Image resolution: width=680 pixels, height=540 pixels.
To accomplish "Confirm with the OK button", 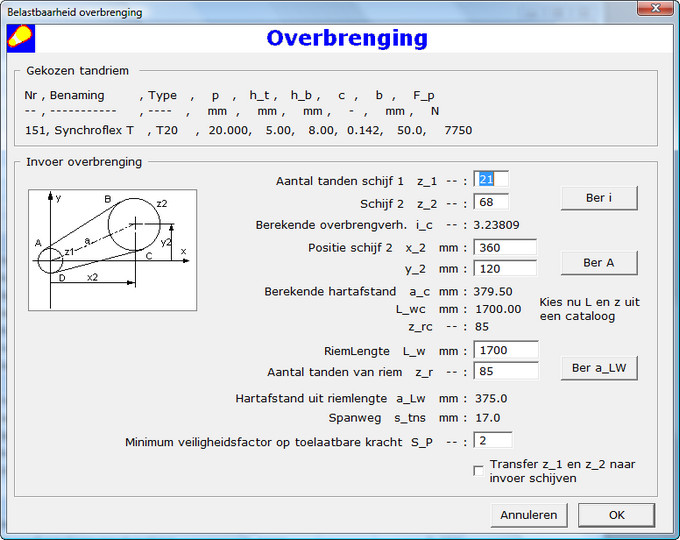I will coord(616,515).
